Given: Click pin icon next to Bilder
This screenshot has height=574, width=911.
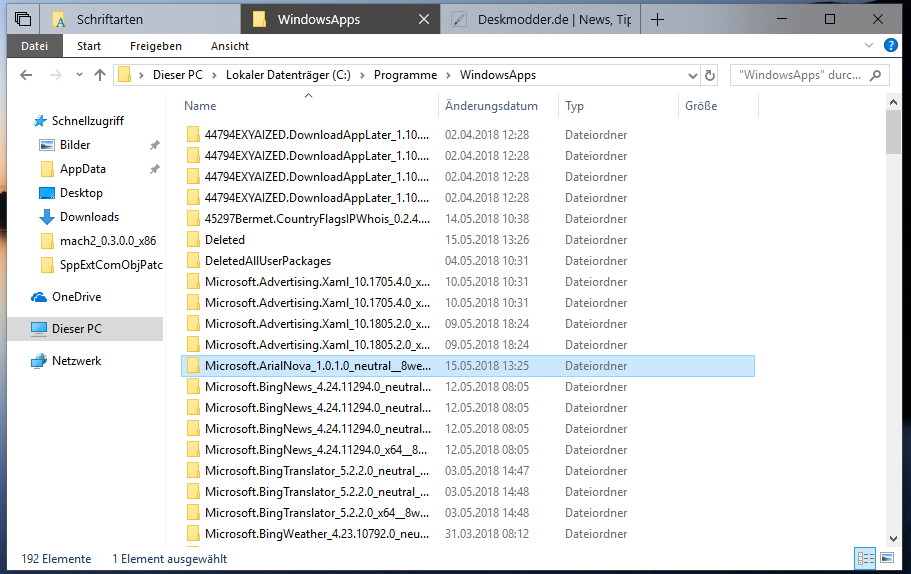Looking at the screenshot, I should point(155,145).
